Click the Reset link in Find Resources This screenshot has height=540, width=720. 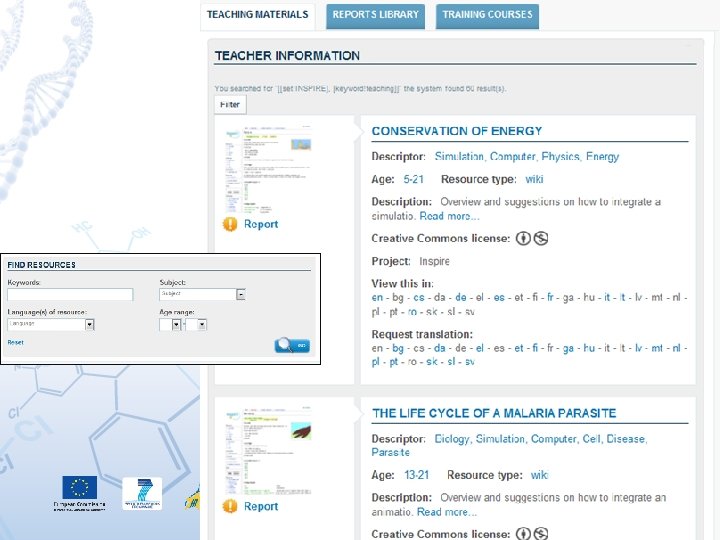coord(15,343)
